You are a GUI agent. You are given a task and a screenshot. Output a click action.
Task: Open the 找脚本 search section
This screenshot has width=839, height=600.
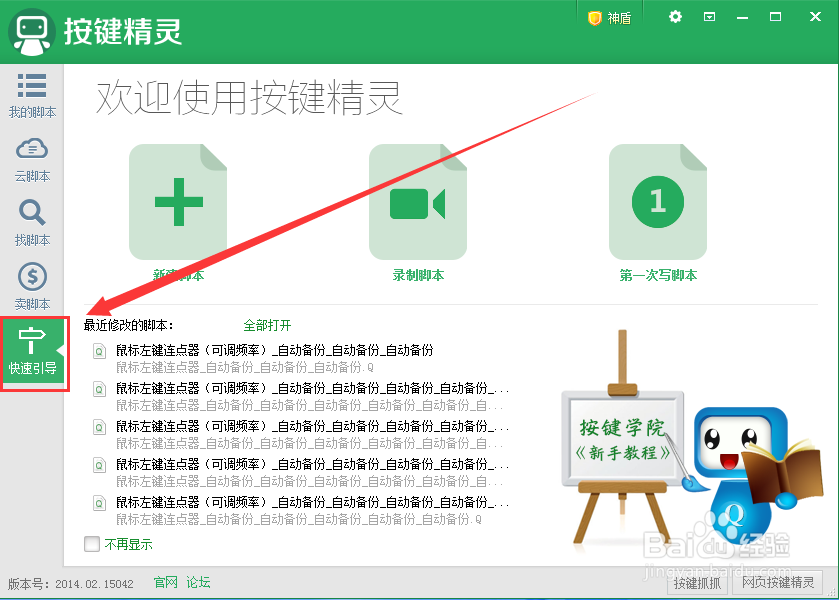coord(32,224)
